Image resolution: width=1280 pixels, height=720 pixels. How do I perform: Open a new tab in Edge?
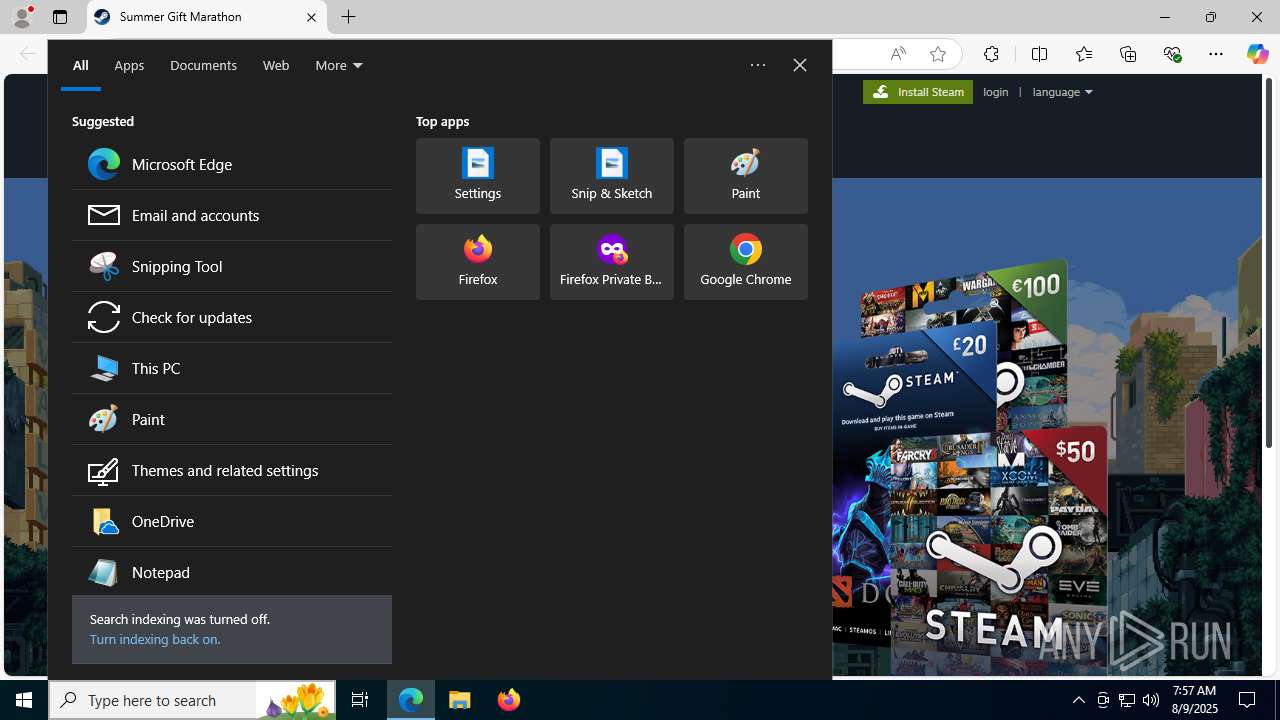tap(348, 17)
